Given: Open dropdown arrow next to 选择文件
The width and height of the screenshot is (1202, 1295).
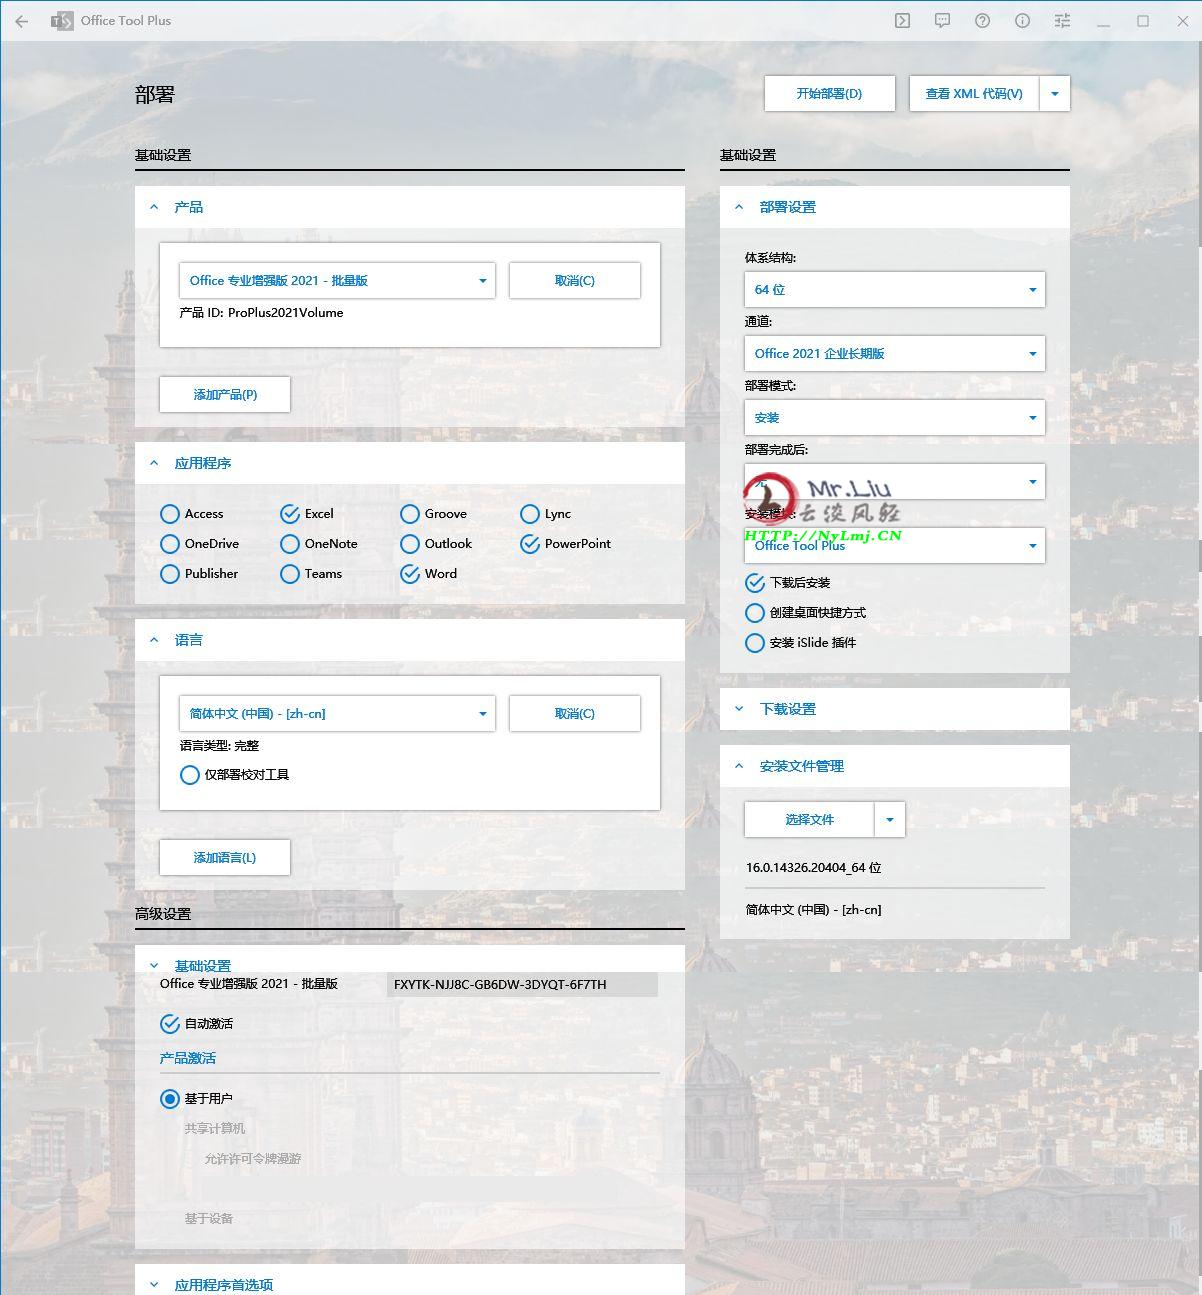Looking at the screenshot, I should click(x=890, y=820).
